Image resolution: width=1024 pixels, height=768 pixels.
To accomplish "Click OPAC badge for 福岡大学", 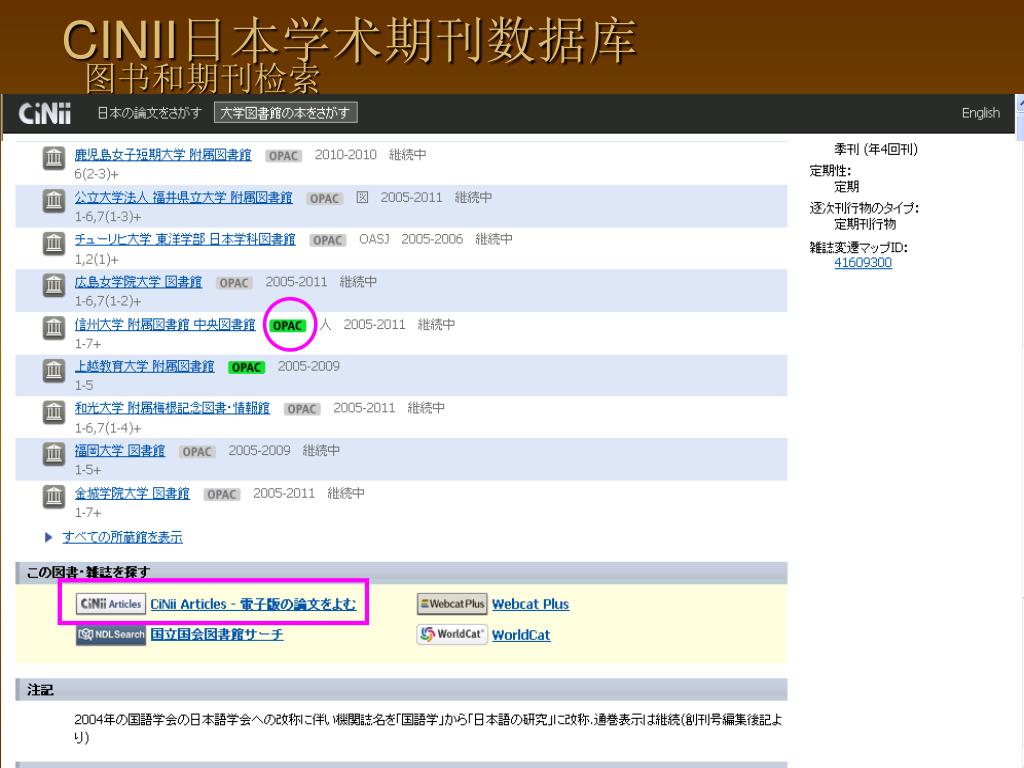I will tap(197, 451).
